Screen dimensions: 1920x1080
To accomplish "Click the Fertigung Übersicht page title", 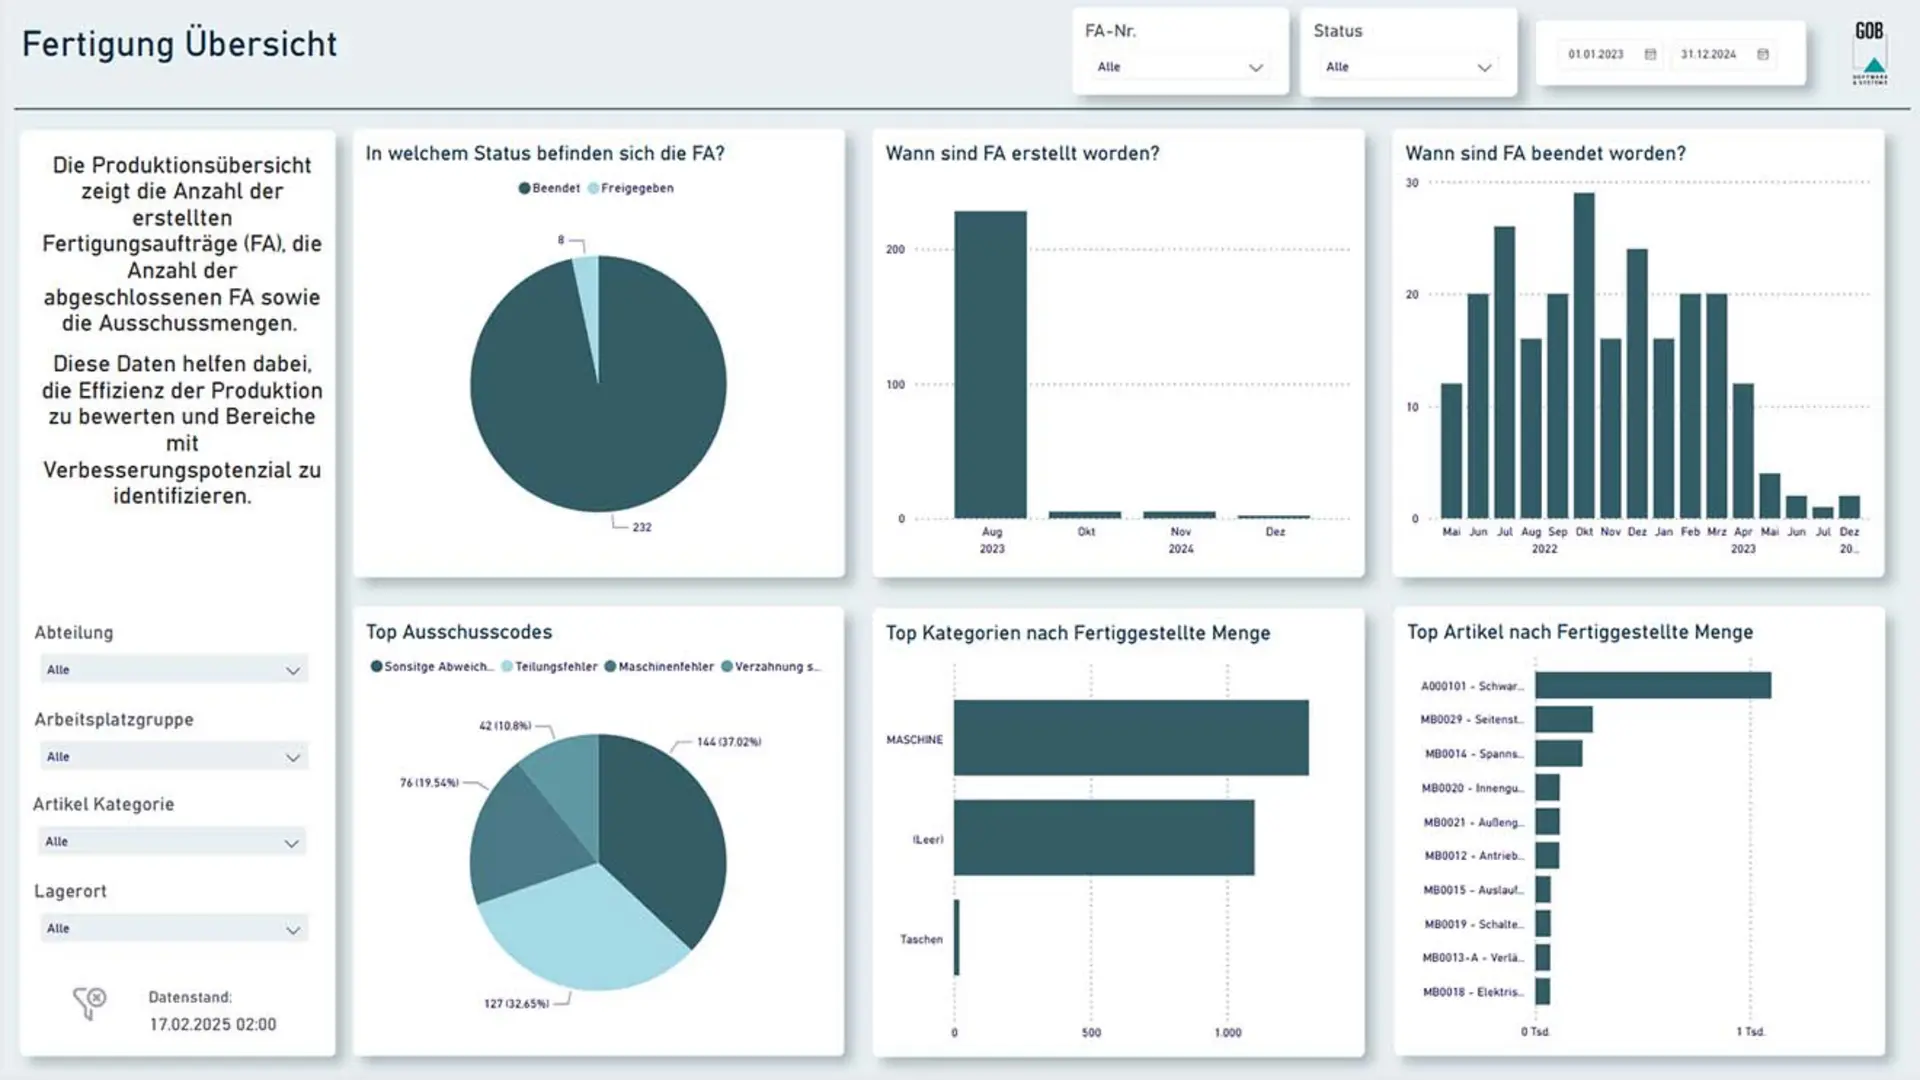I will click(180, 44).
